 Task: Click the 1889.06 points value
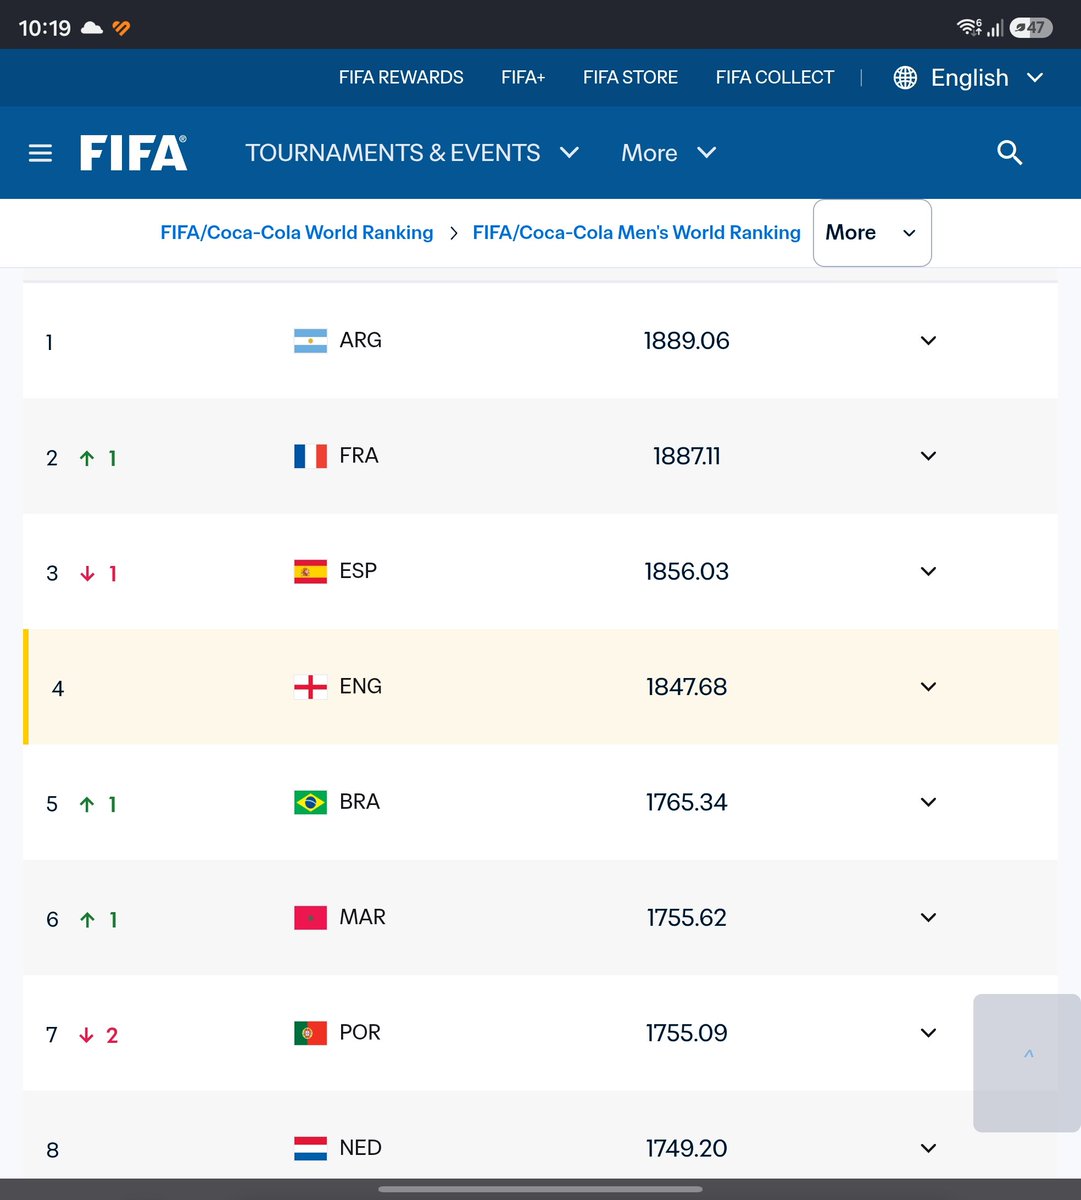pyautogui.click(x=687, y=341)
